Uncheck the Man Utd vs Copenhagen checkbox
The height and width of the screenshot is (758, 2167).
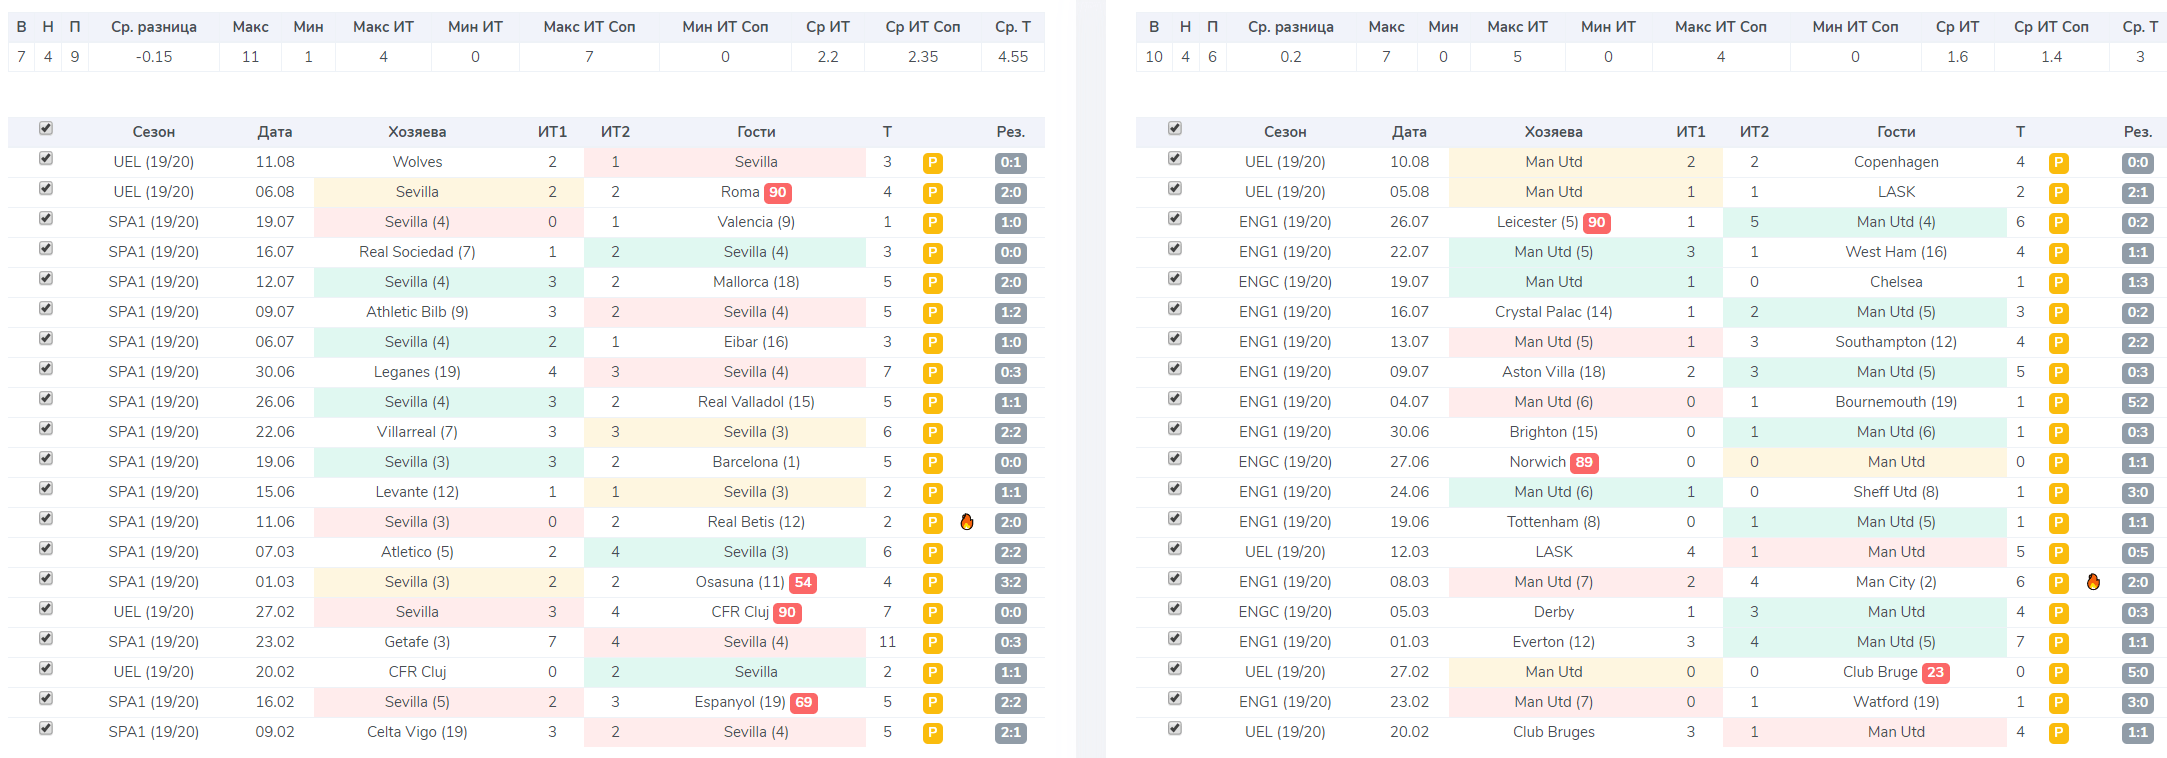[x=1175, y=159]
